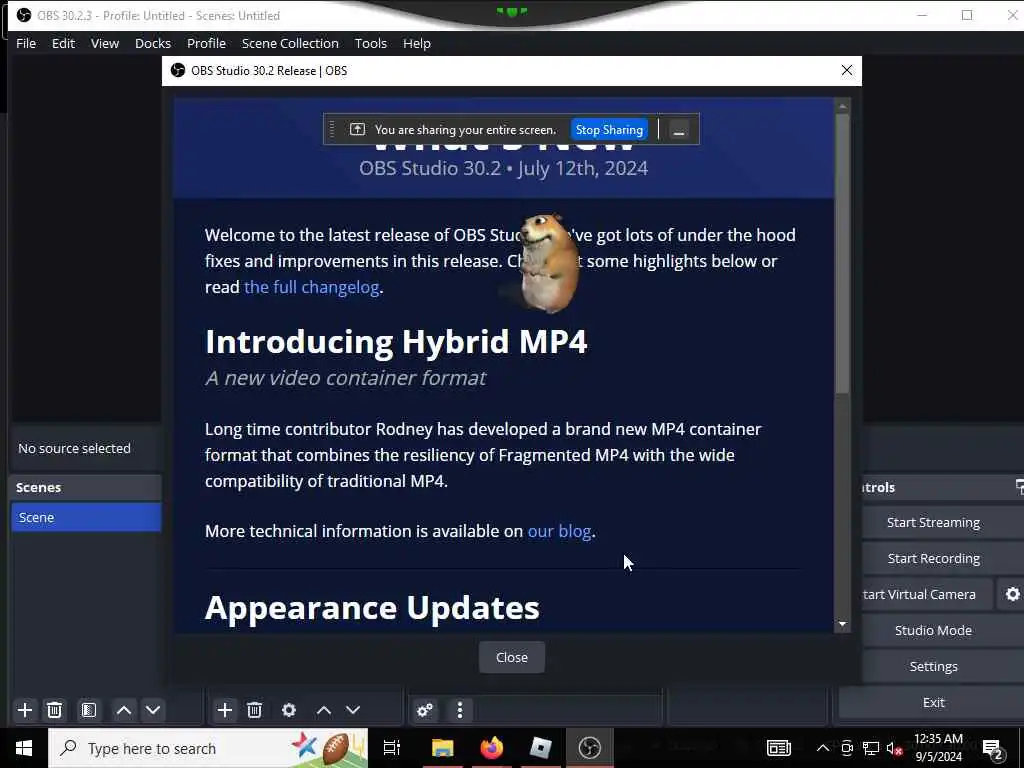Open advanced audio properties gears icon
This screenshot has height=768, width=1024.
click(424, 710)
